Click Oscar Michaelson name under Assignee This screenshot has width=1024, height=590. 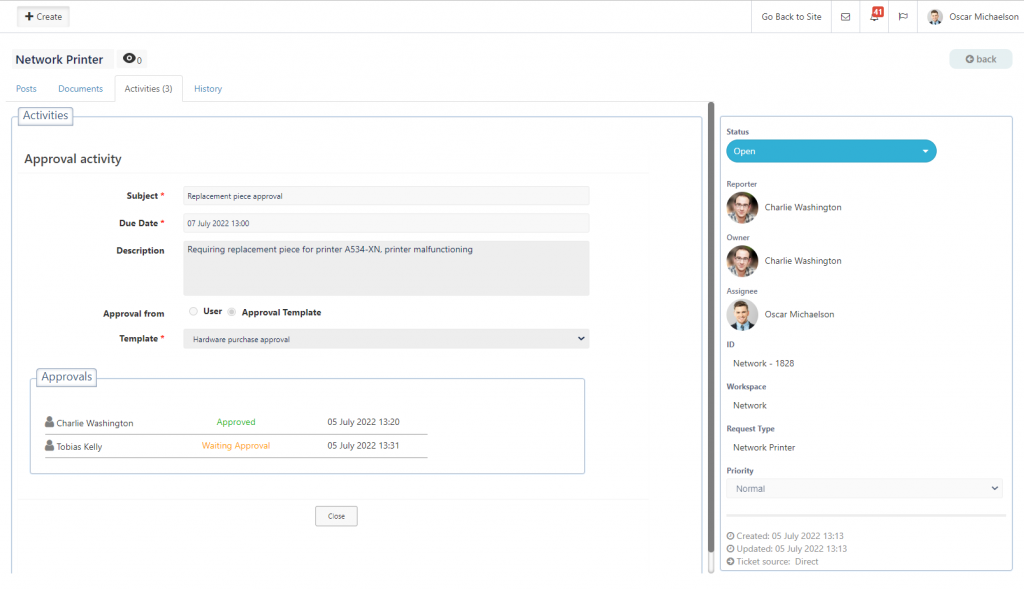coord(799,314)
